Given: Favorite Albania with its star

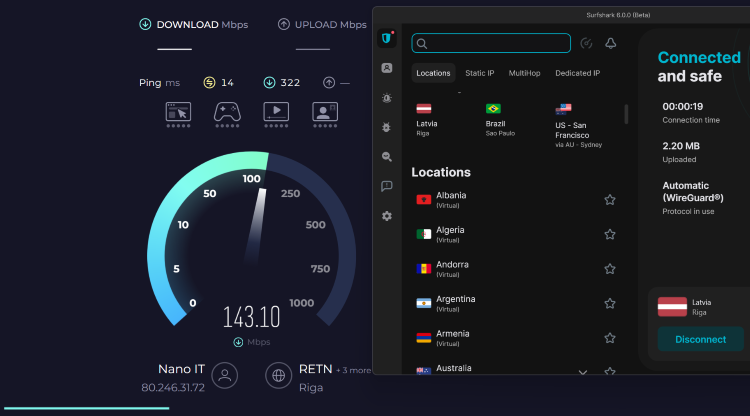Looking at the screenshot, I should pos(609,200).
